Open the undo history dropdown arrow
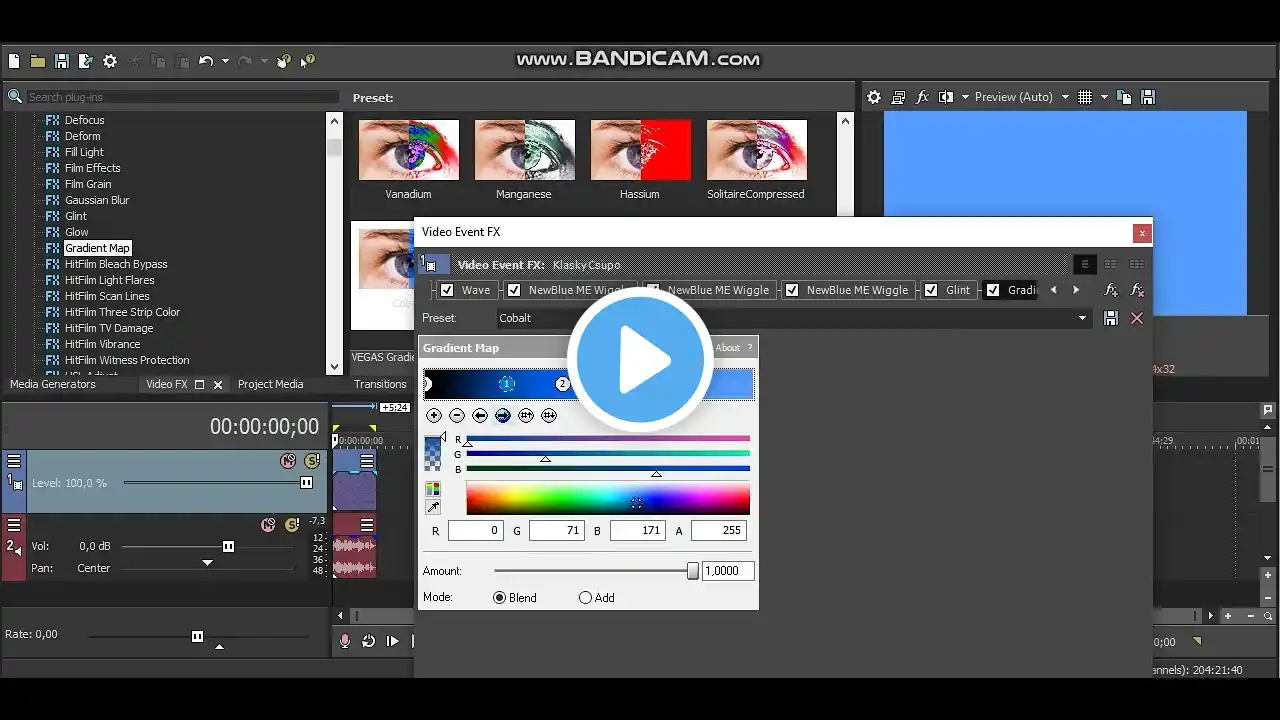Viewport: 1280px width, 720px height. (224, 61)
